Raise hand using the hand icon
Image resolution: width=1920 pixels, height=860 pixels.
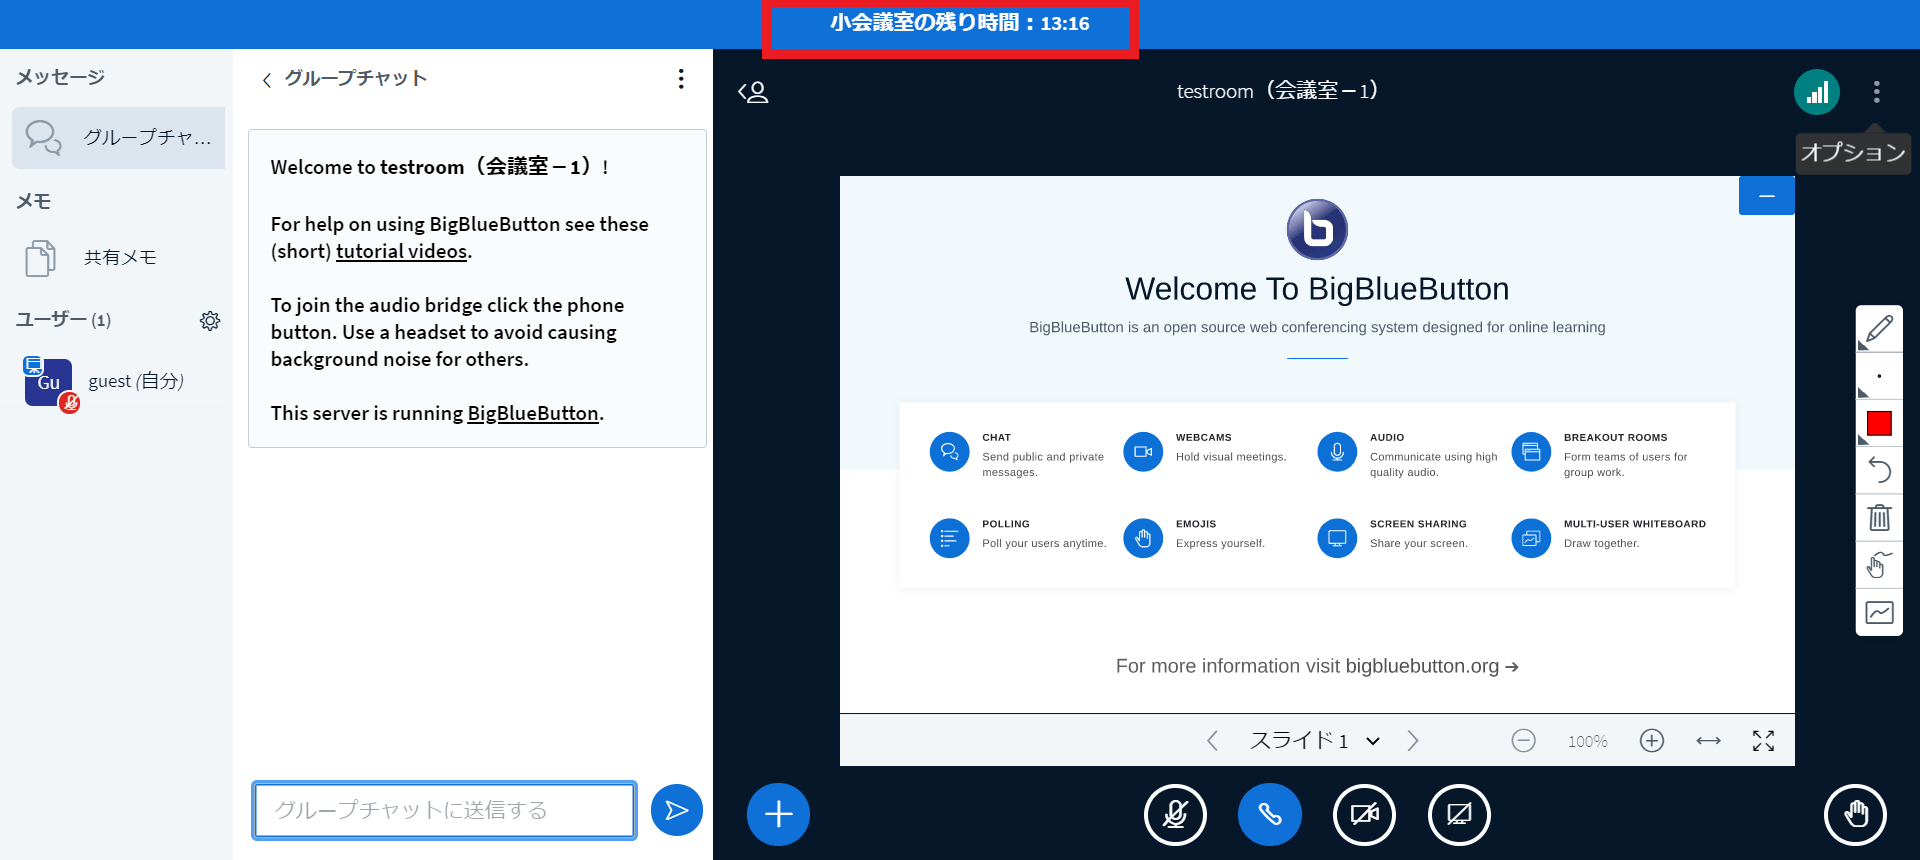click(x=1855, y=814)
